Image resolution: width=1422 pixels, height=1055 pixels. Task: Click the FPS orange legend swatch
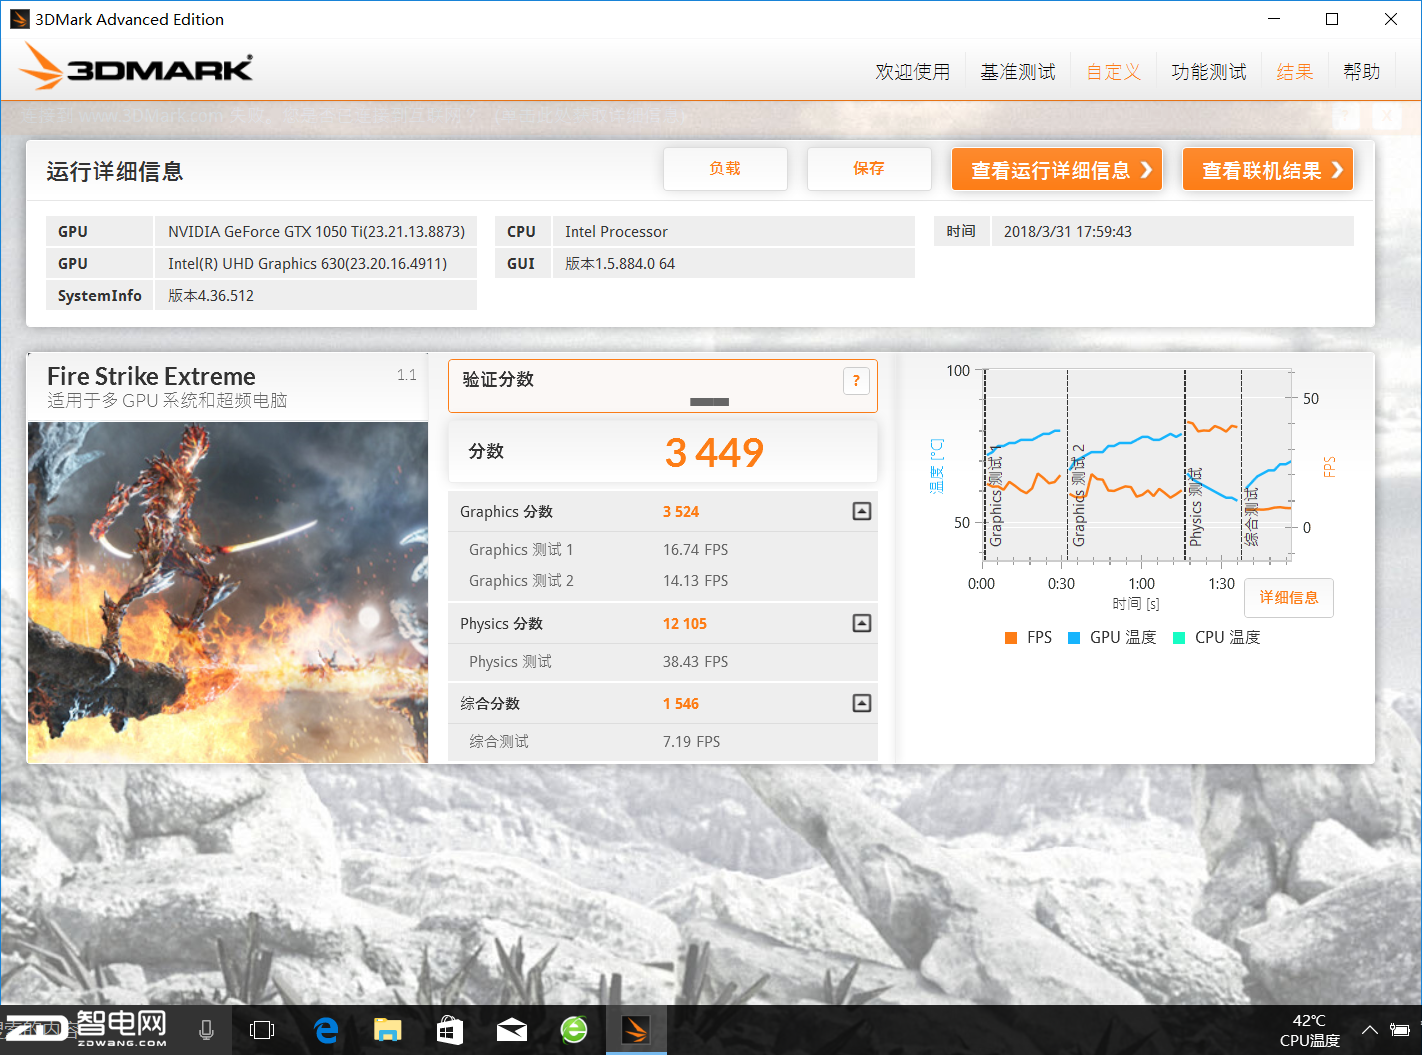pos(1011,638)
